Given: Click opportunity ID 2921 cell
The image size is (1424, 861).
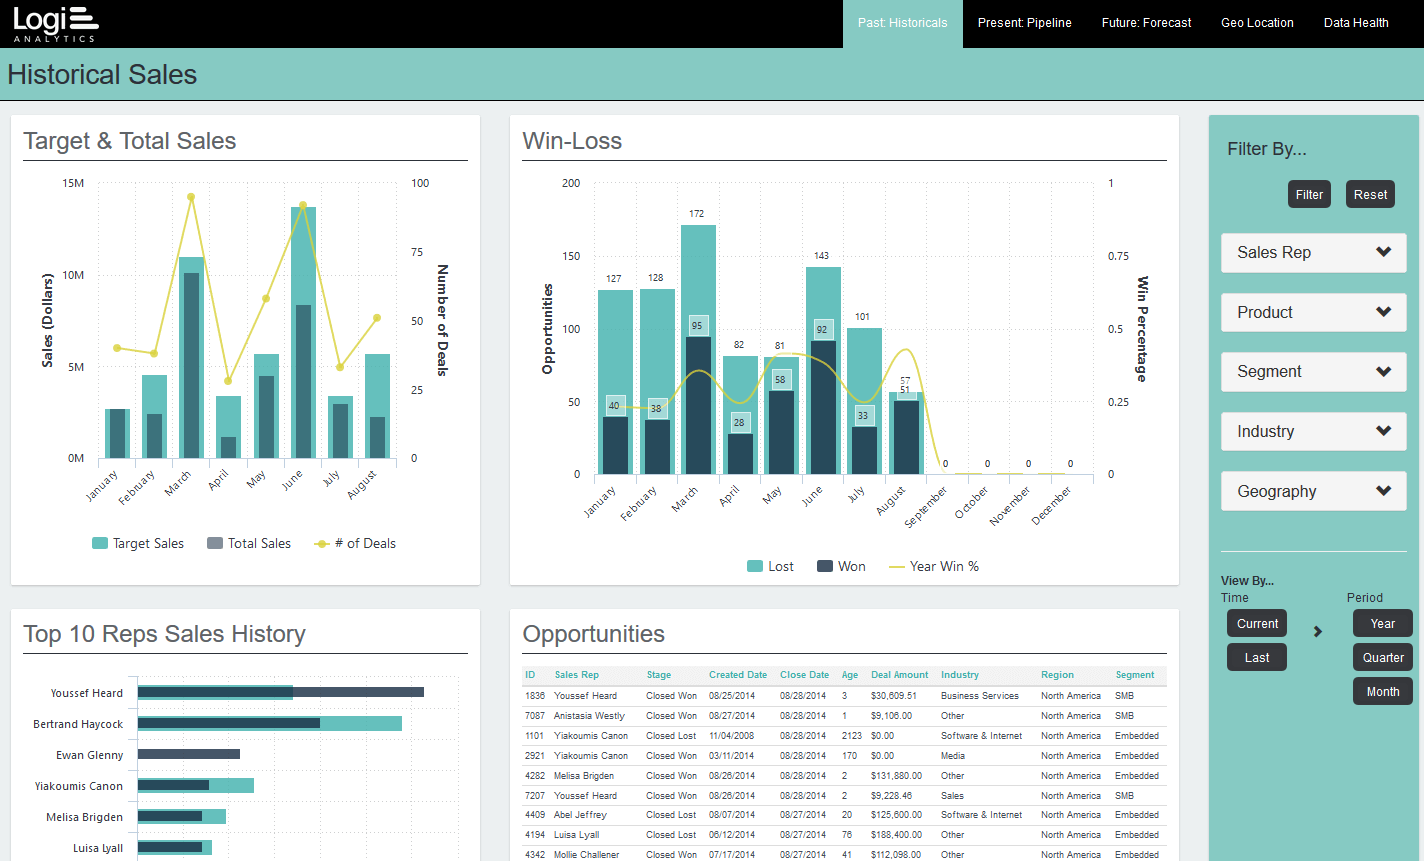Looking at the screenshot, I should coord(536,756).
